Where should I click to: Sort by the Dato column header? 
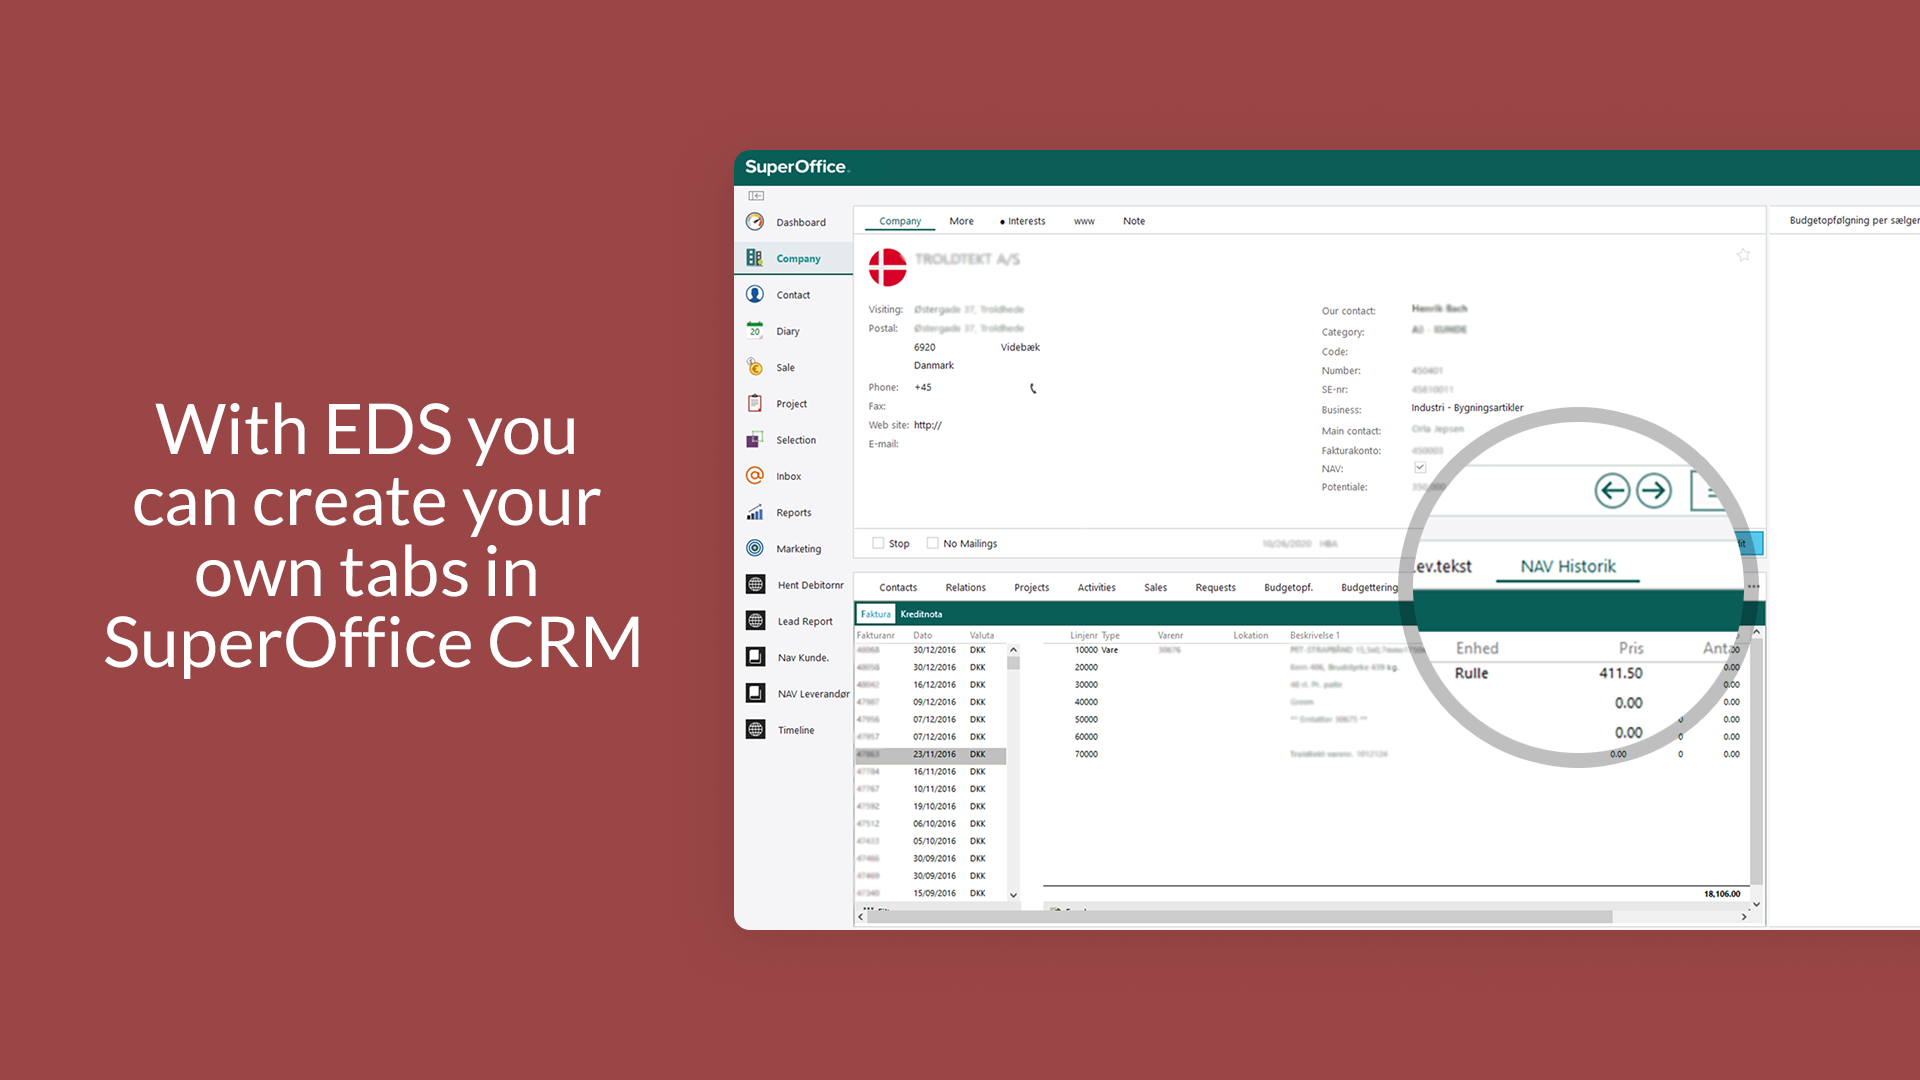click(x=922, y=635)
